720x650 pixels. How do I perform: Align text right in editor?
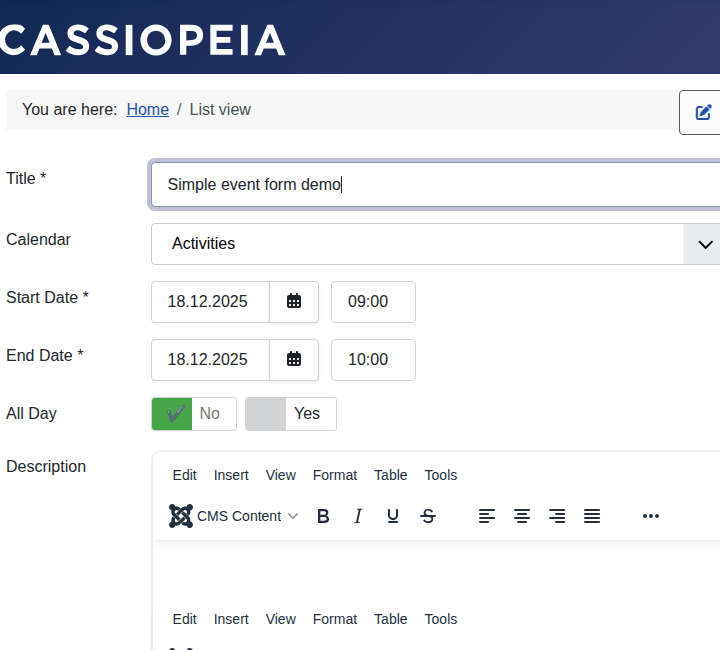[x=557, y=516]
